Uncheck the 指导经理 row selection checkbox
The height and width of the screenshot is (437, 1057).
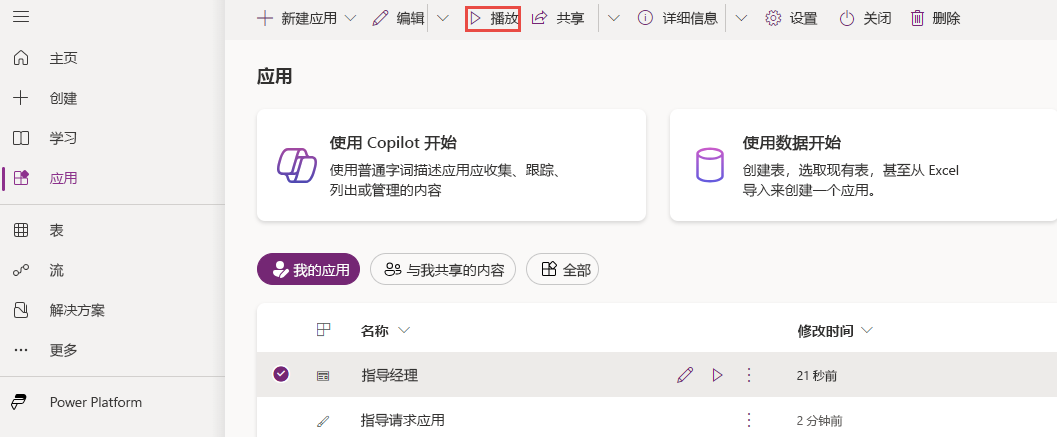click(281, 374)
